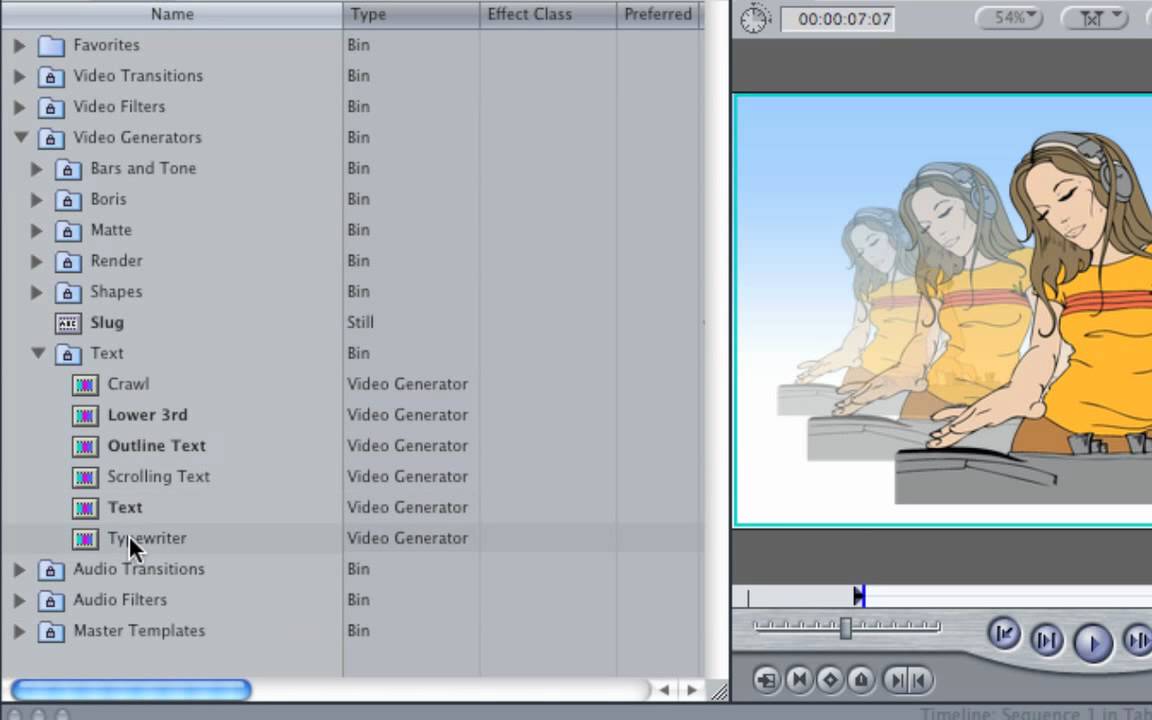
Task: Collapse the Video Generators bin
Action: (x=21, y=137)
